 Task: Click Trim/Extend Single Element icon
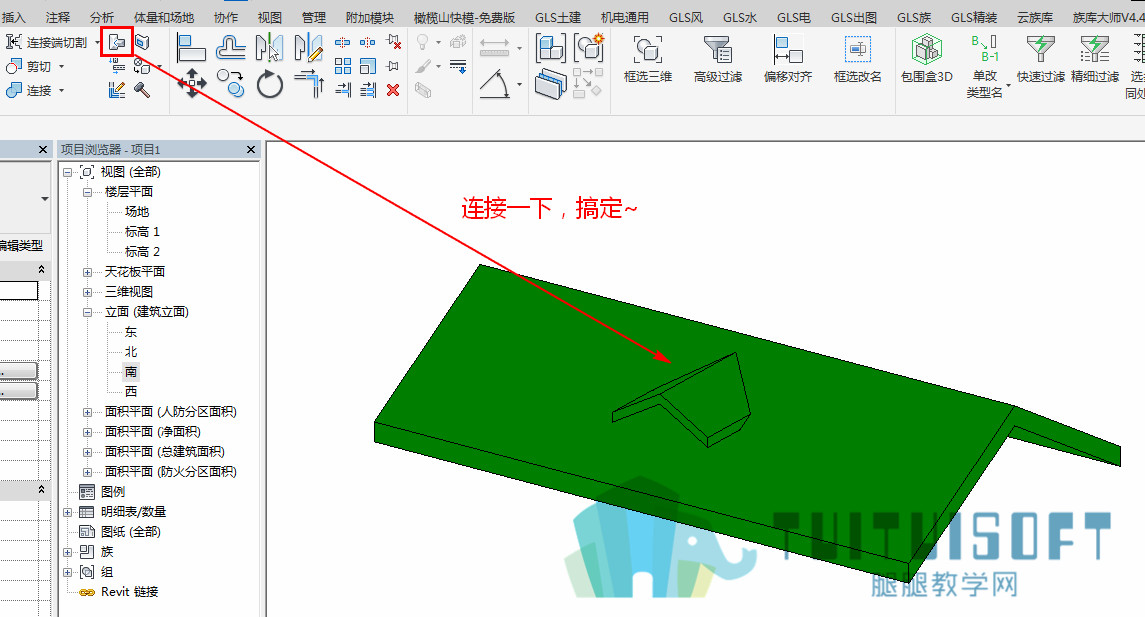point(342,90)
